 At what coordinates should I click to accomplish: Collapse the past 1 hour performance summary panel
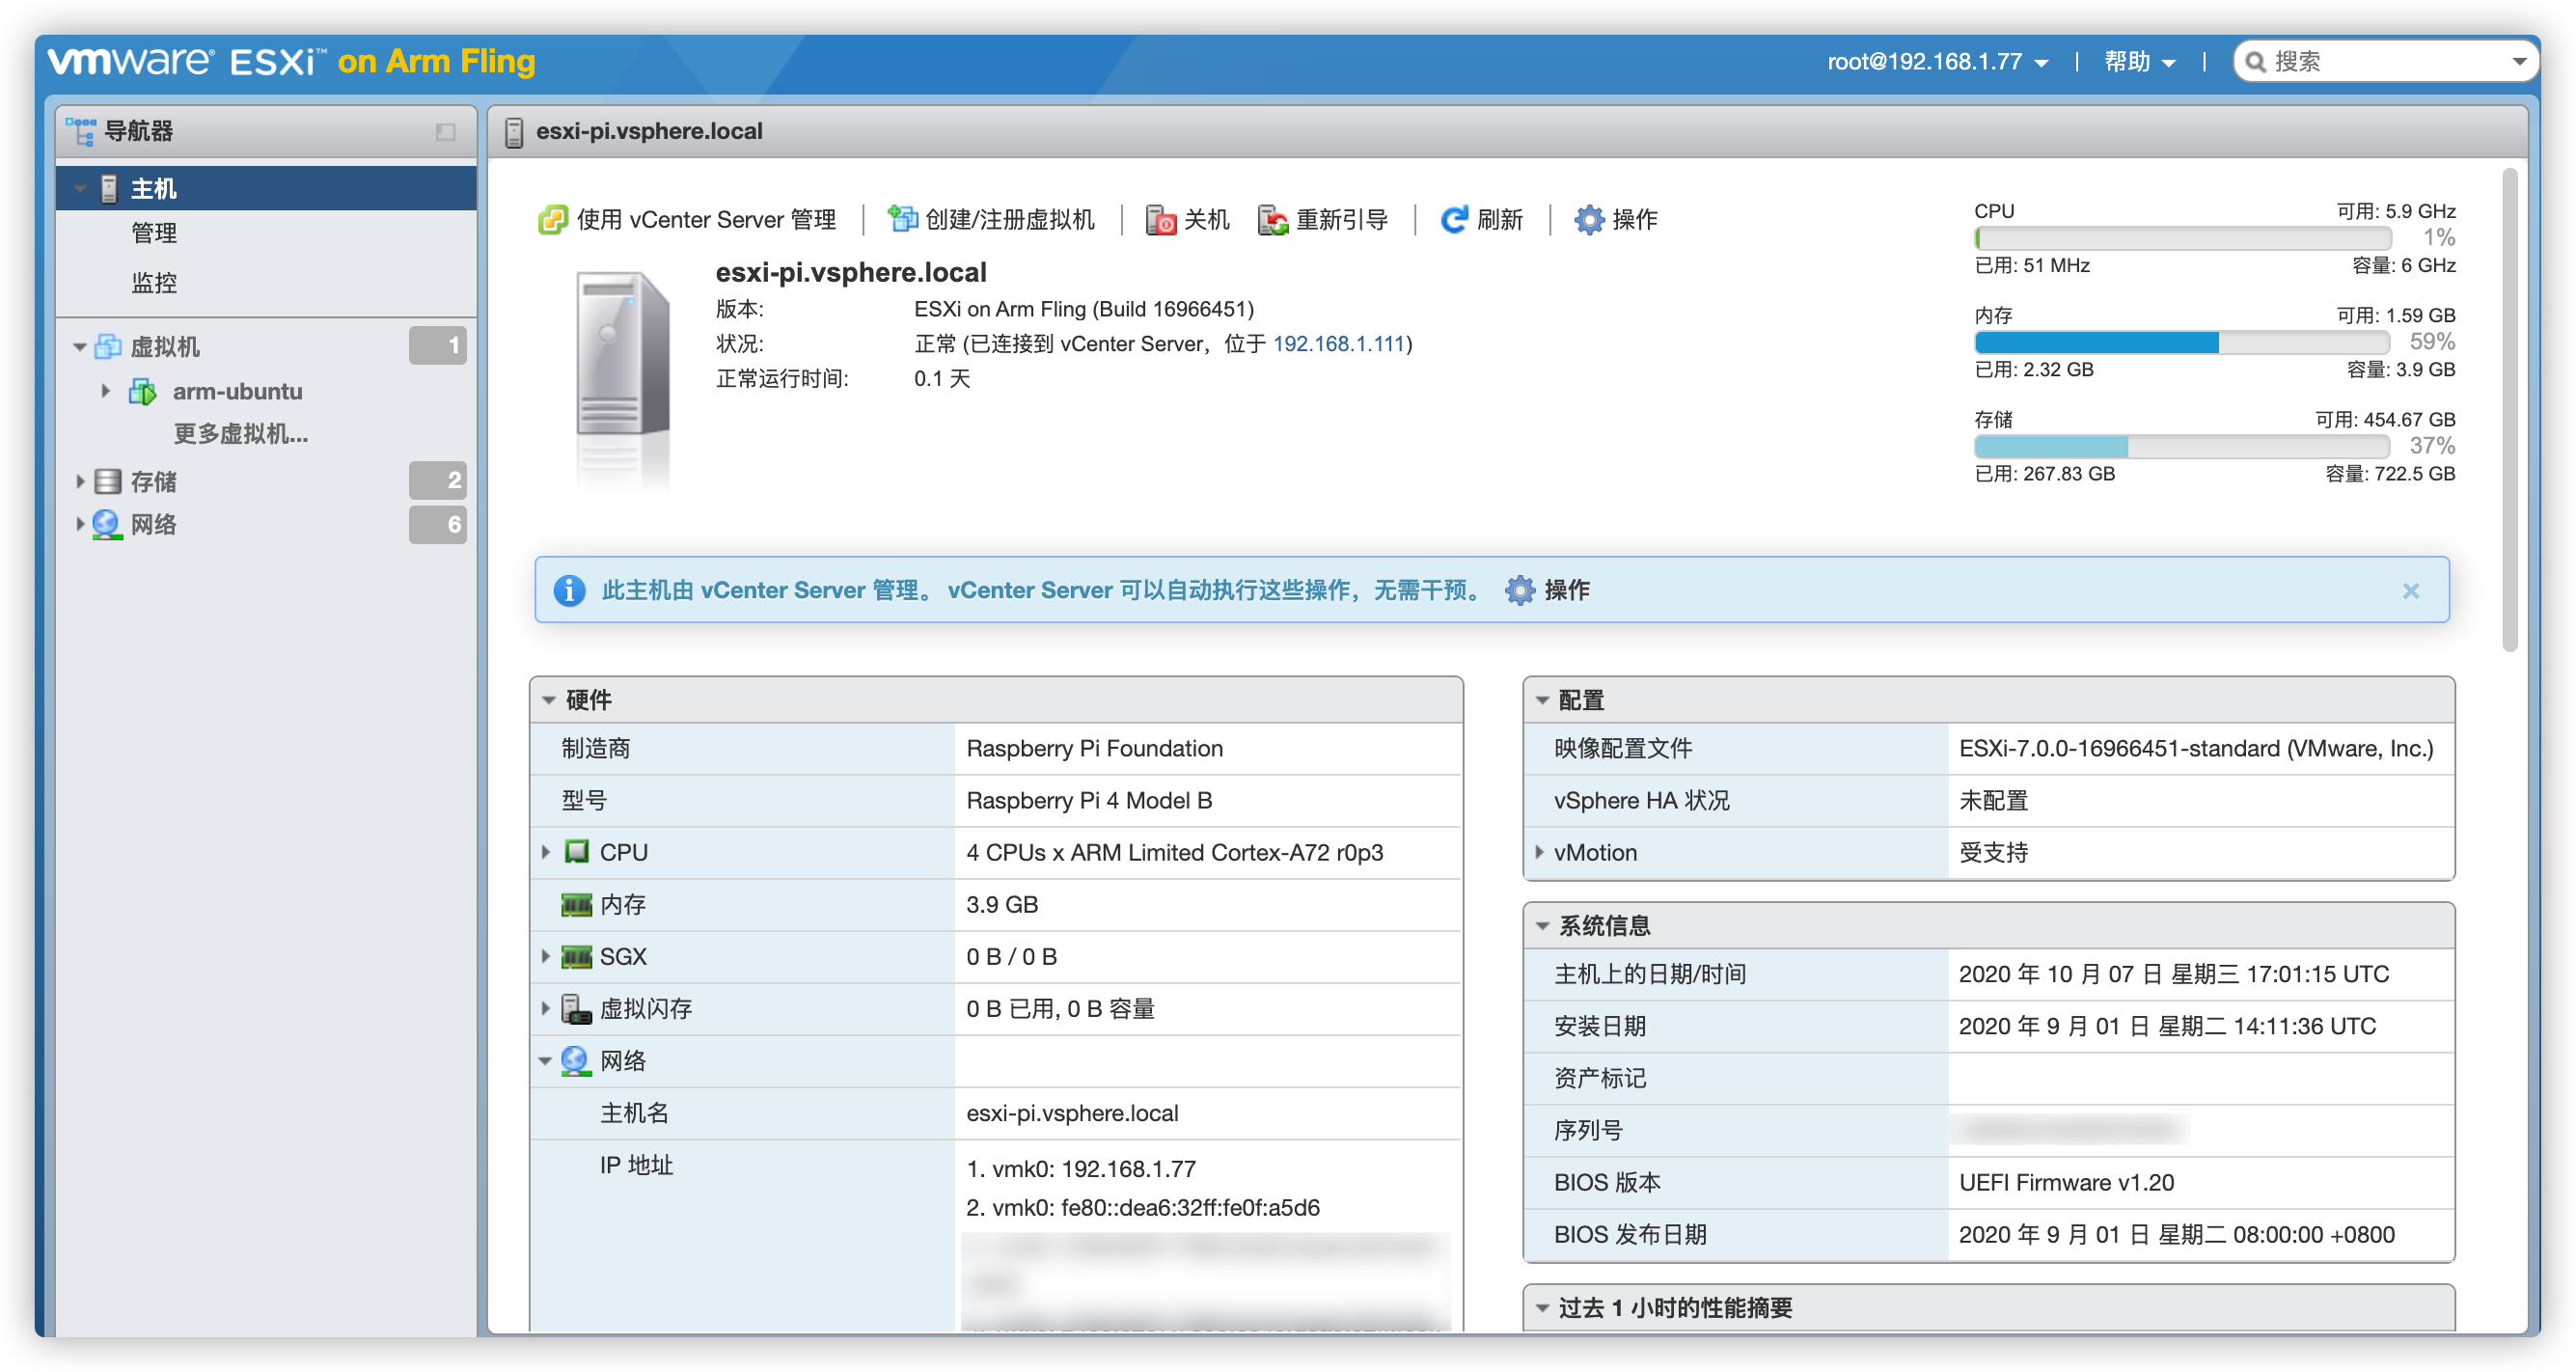click(1542, 1308)
